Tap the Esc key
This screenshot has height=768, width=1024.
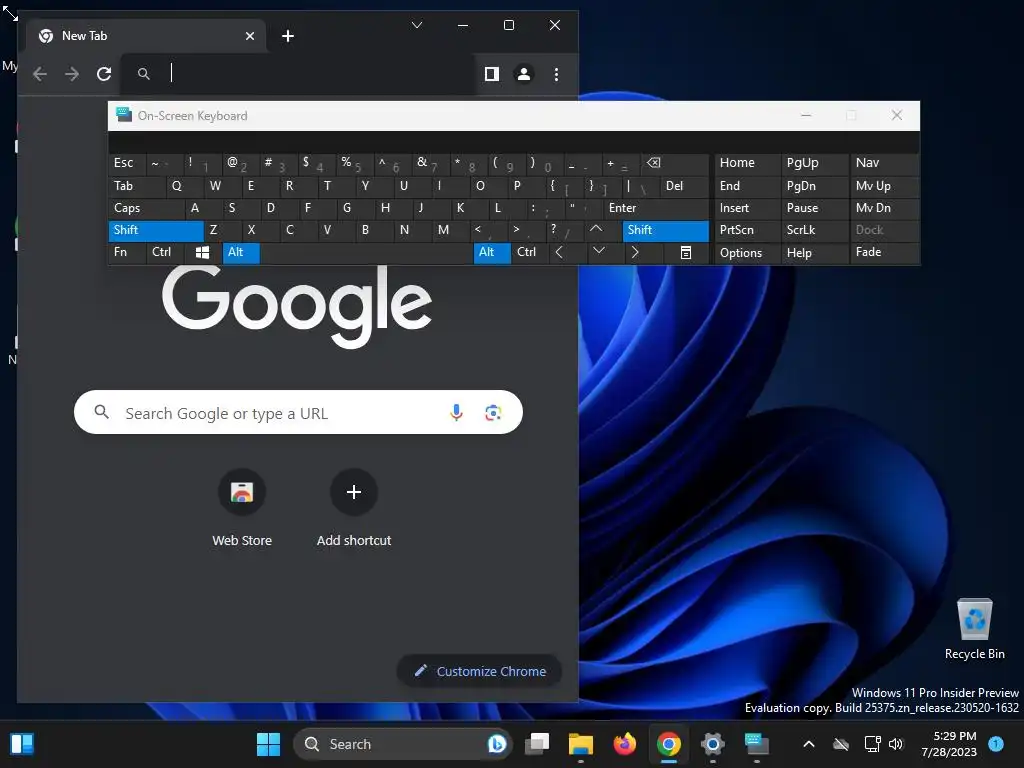pyautogui.click(x=127, y=163)
